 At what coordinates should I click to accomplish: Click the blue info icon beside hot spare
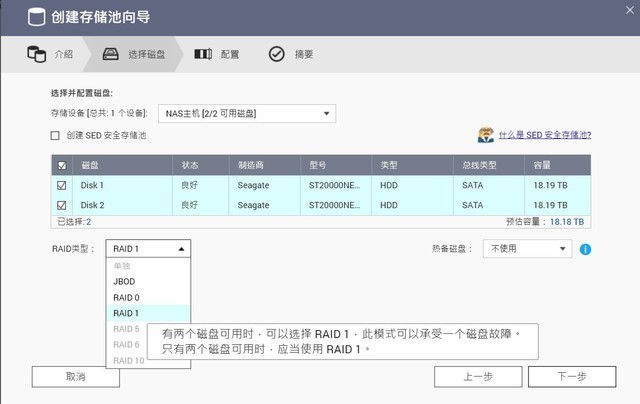[x=585, y=249]
